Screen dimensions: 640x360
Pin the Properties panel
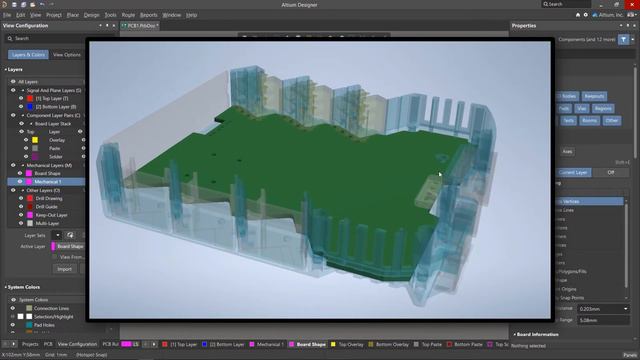tap(628, 25)
